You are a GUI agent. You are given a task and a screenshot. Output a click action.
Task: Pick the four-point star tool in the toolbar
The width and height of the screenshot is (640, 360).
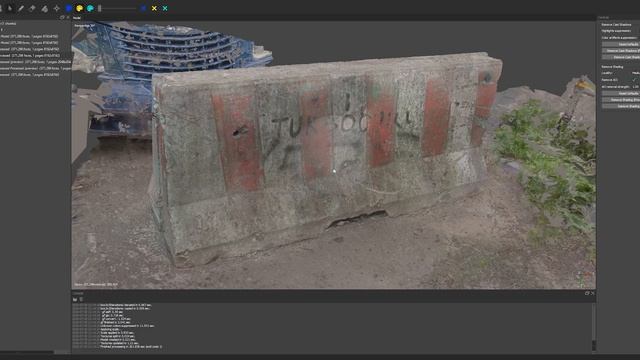click(x=56, y=8)
